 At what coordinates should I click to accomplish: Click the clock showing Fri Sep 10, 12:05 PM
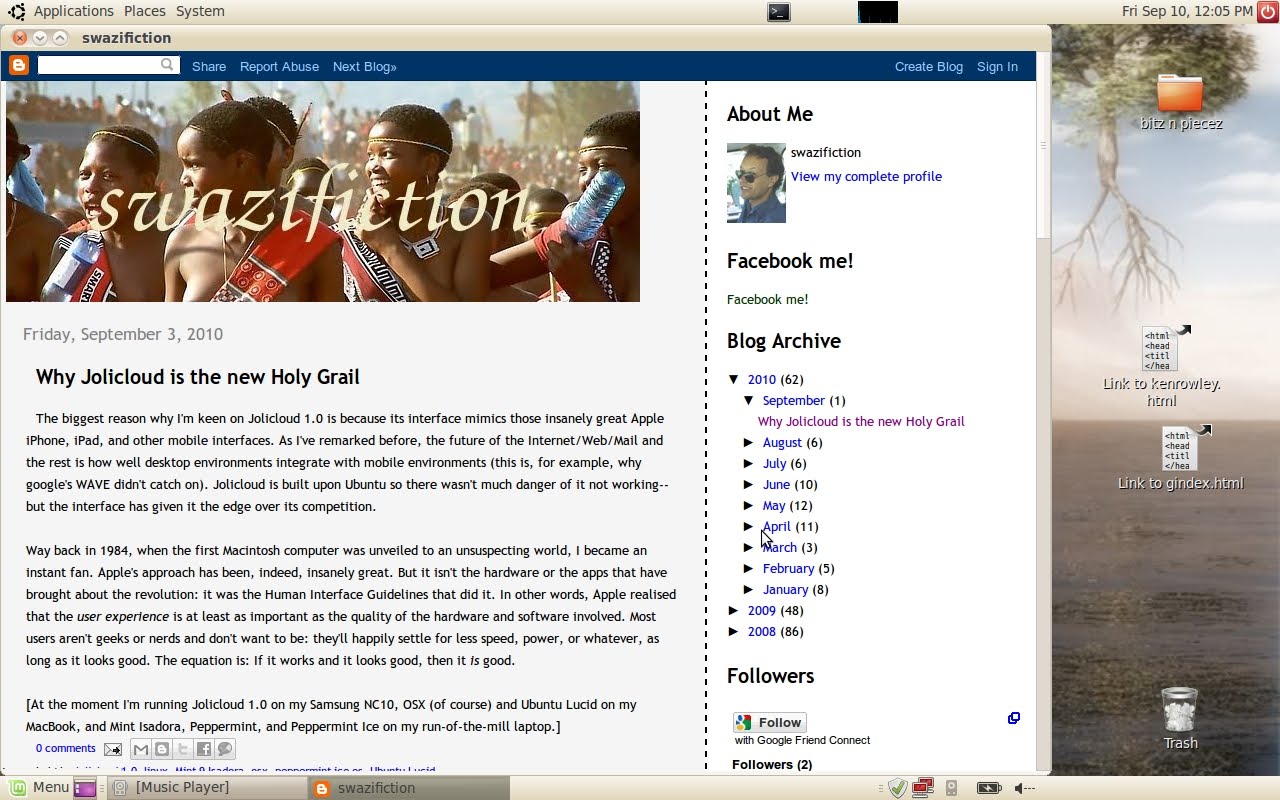pyautogui.click(x=1187, y=11)
